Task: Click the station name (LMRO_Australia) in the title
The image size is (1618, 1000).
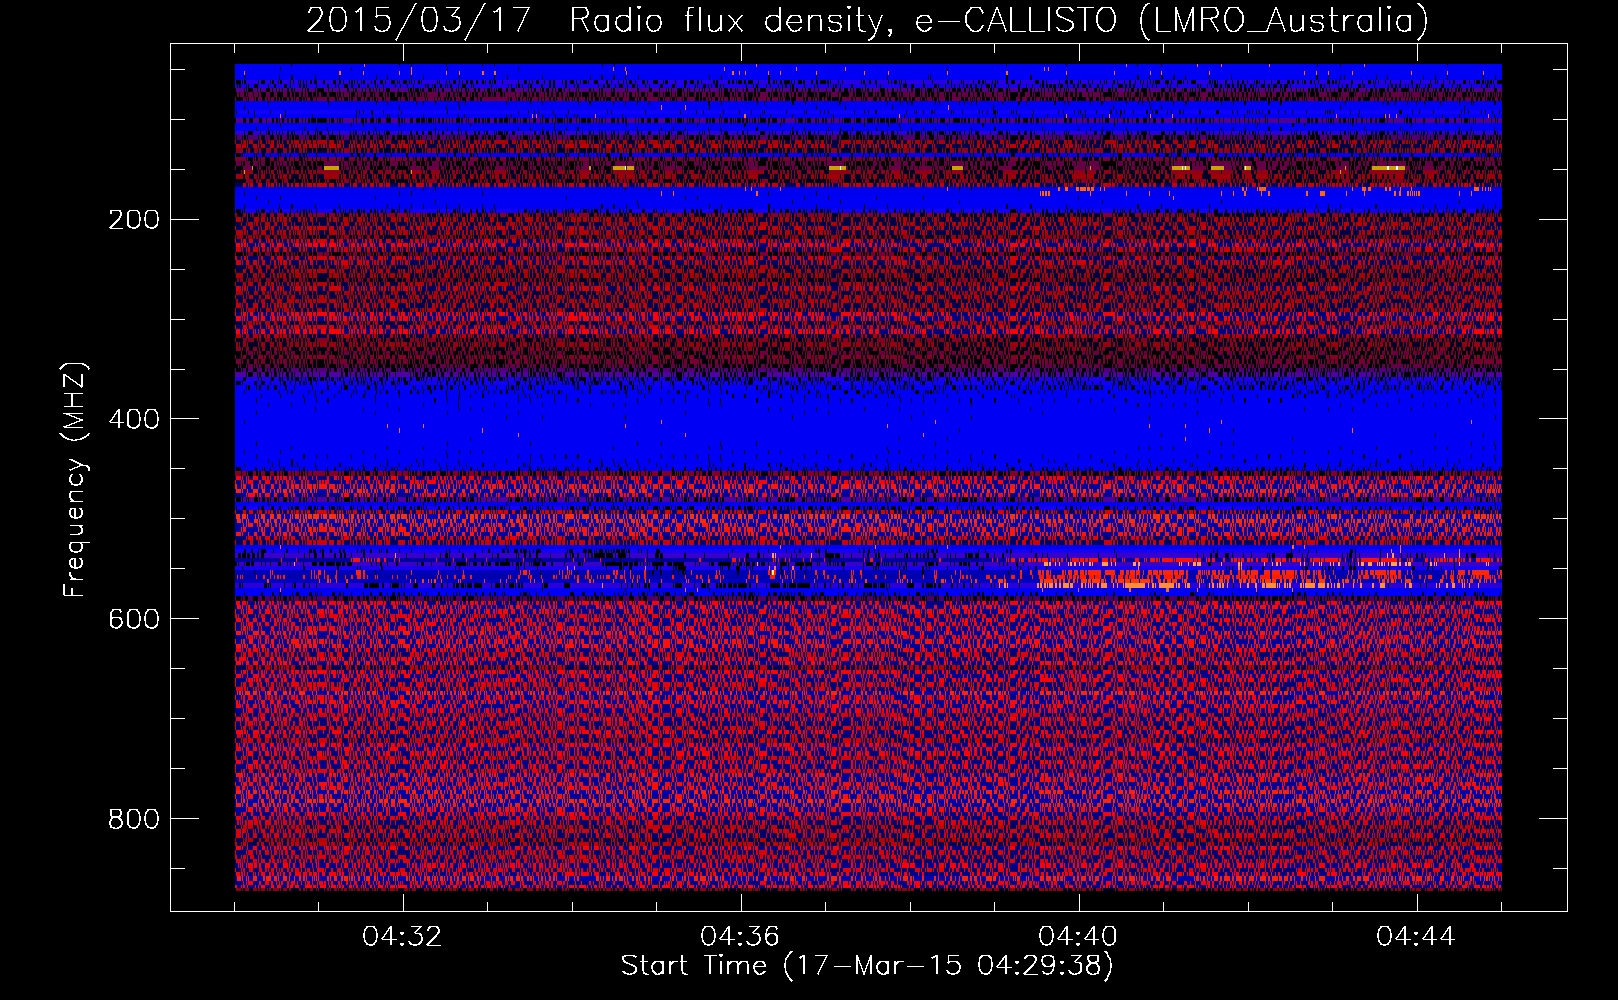Action: [x=1284, y=21]
